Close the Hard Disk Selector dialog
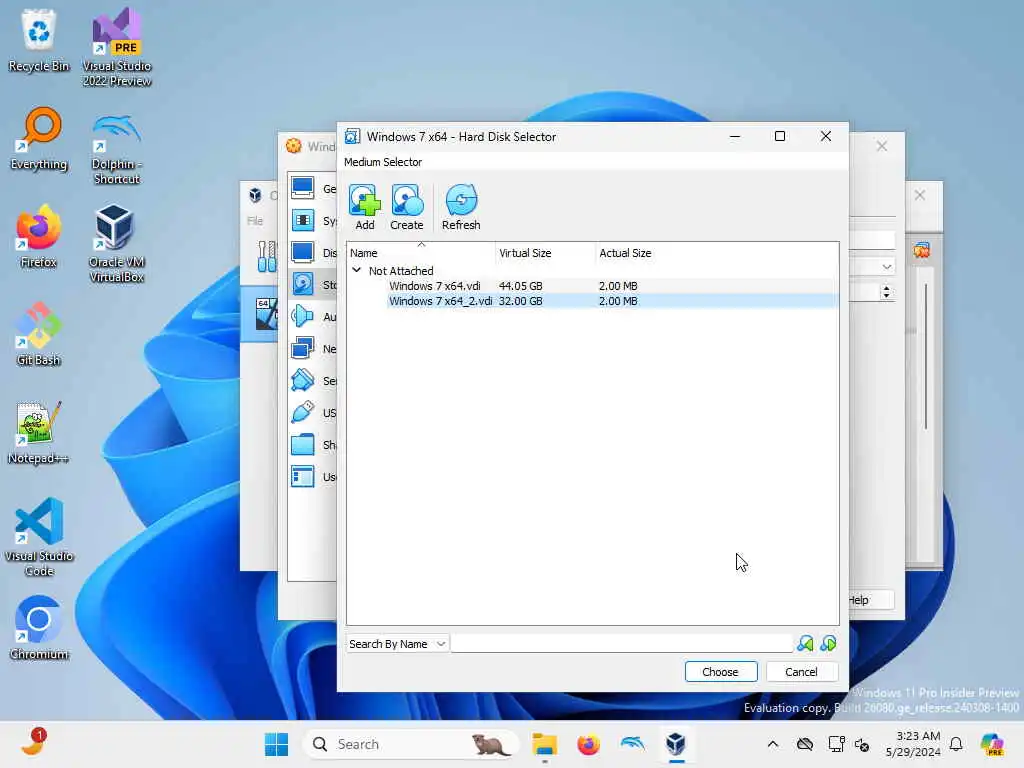The height and width of the screenshot is (768, 1024). click(x=825, y=136)
